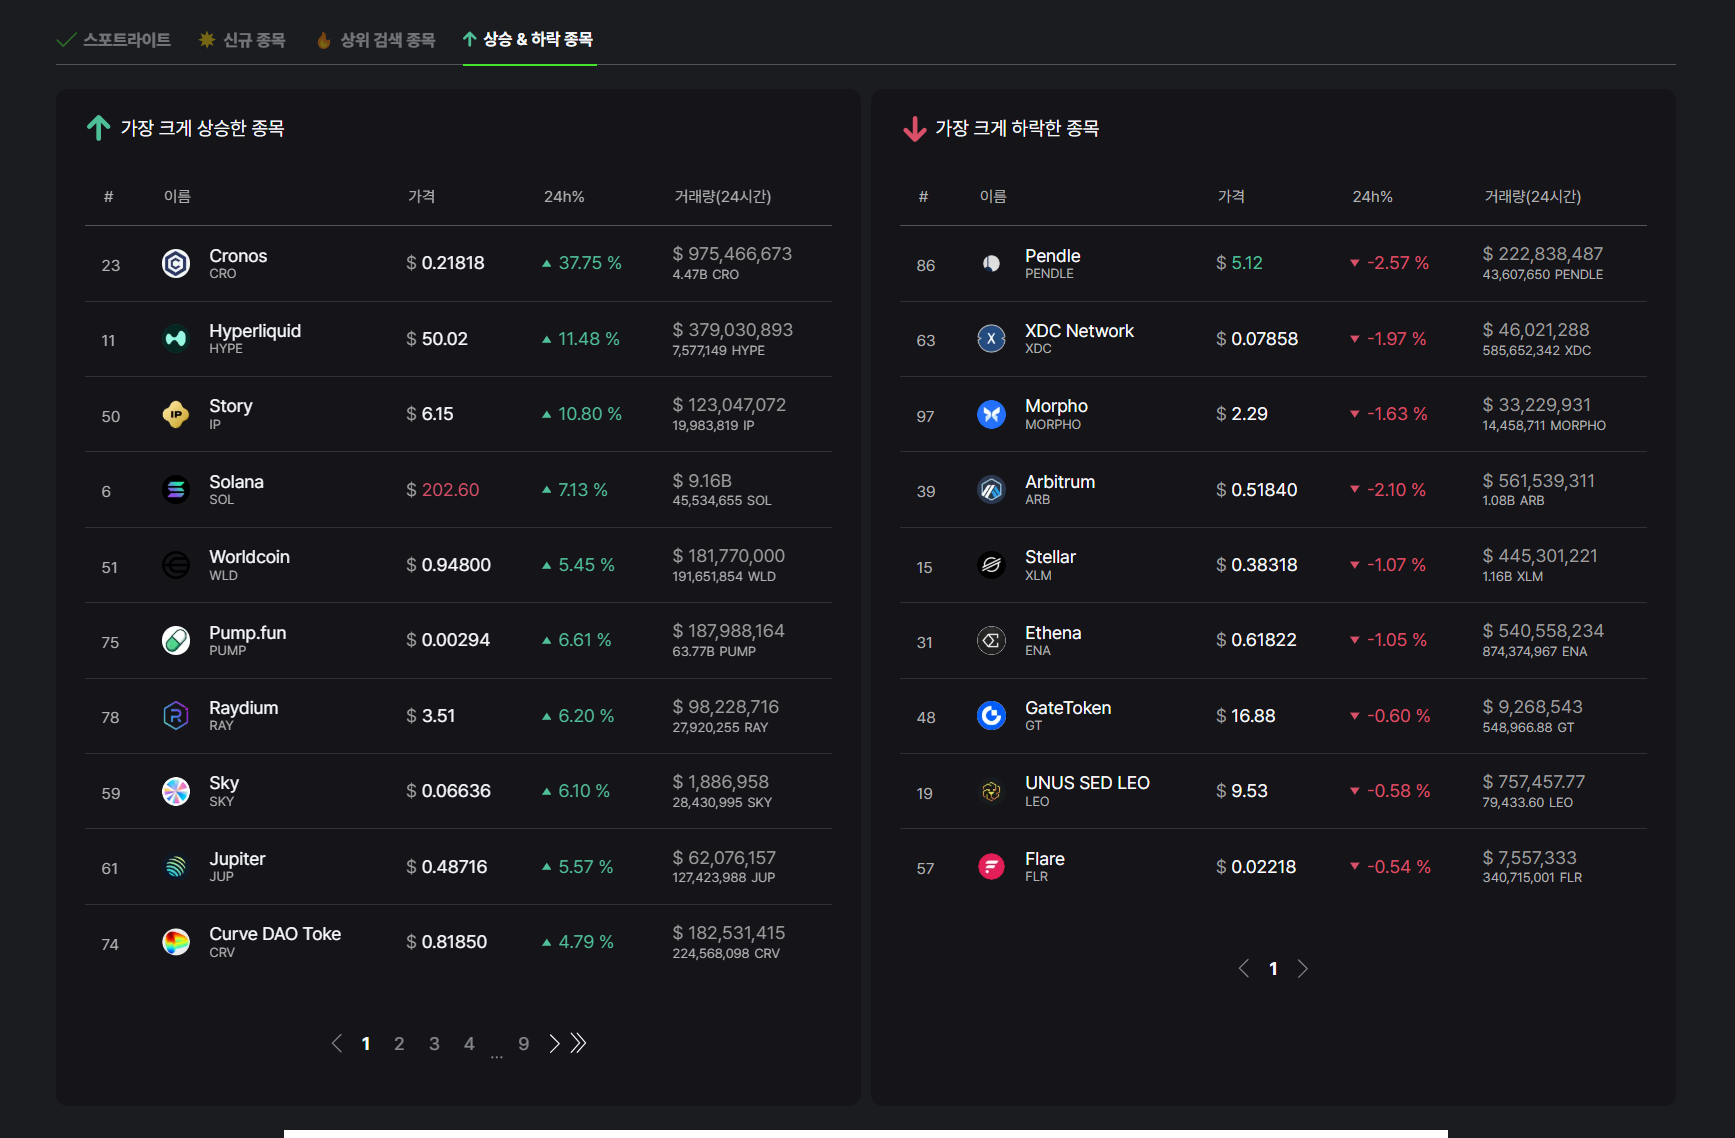Sort gainers by 24h% column header

(x=564, y=197)
